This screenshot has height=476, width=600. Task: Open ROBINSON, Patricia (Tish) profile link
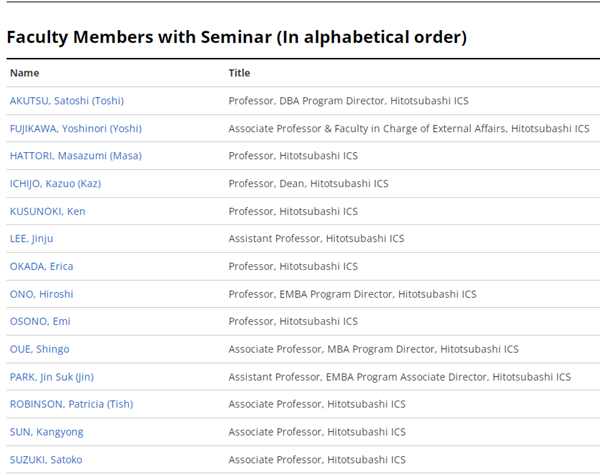(x=72, y=404)
